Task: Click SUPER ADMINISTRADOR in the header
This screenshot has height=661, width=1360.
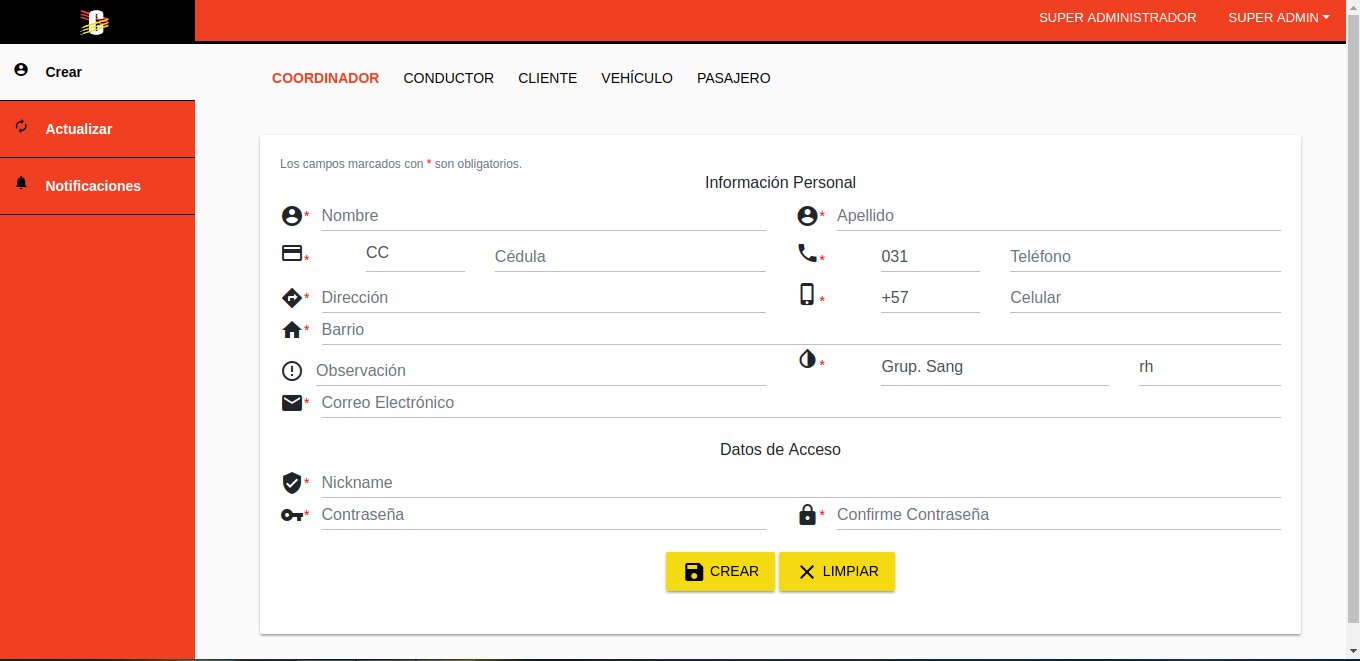Action: (x=1118, y=18)
